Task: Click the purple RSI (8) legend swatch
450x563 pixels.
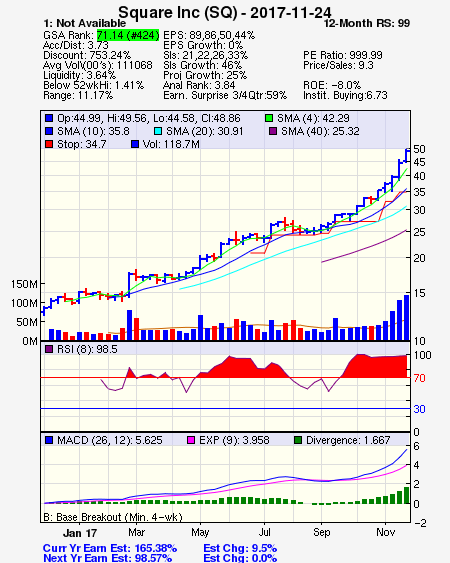Action: [x=49, y=349]
